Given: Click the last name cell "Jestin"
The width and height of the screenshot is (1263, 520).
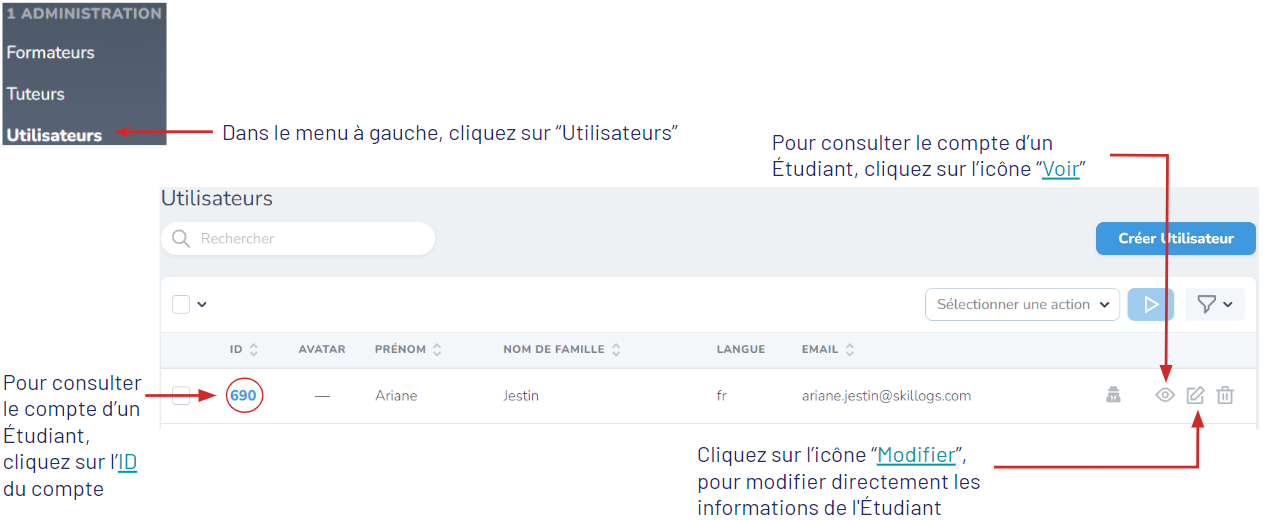Looking at the screenshot, I should pyautogui.click(x=521, y=395).
